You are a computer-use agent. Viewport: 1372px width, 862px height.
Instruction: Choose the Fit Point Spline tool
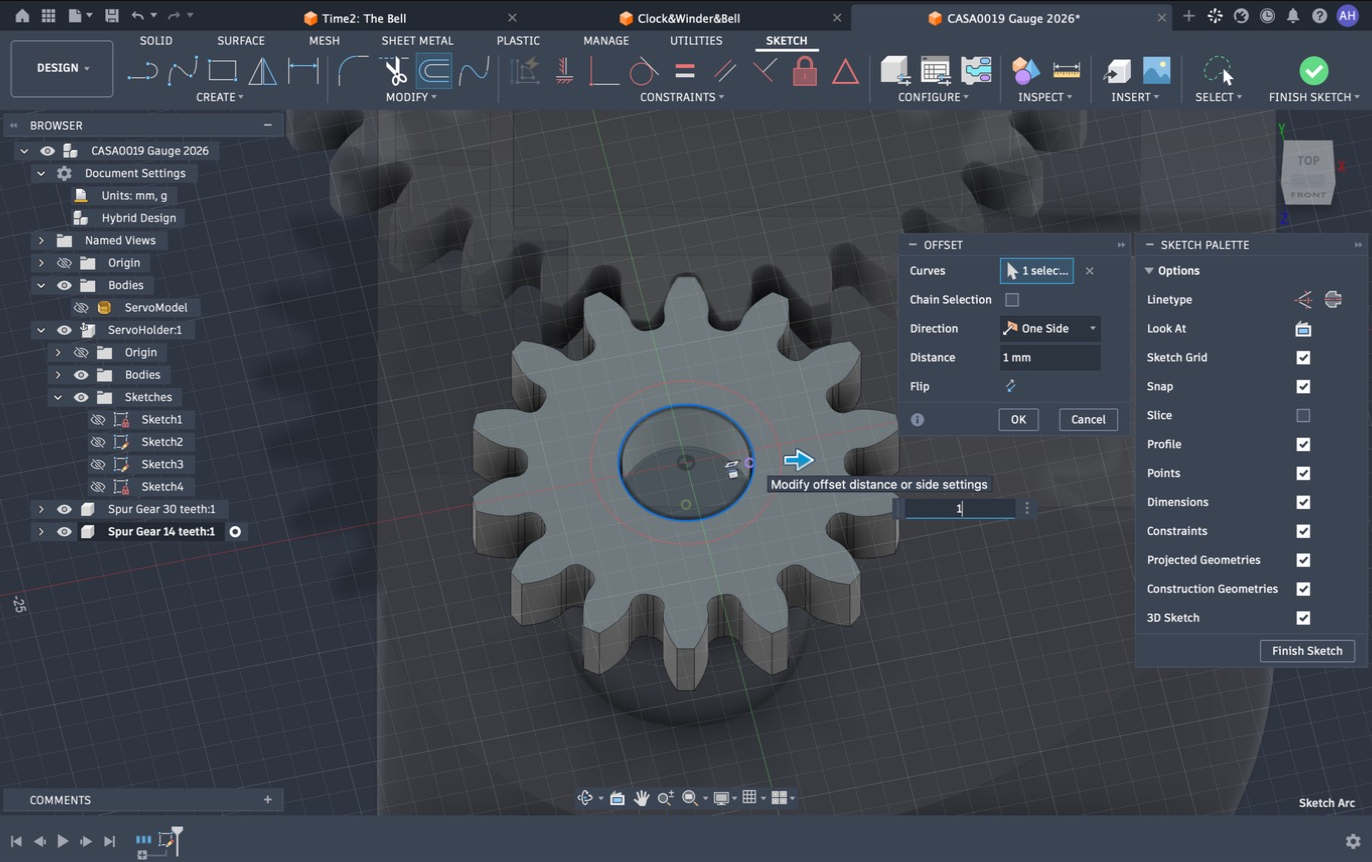[182, 70]
